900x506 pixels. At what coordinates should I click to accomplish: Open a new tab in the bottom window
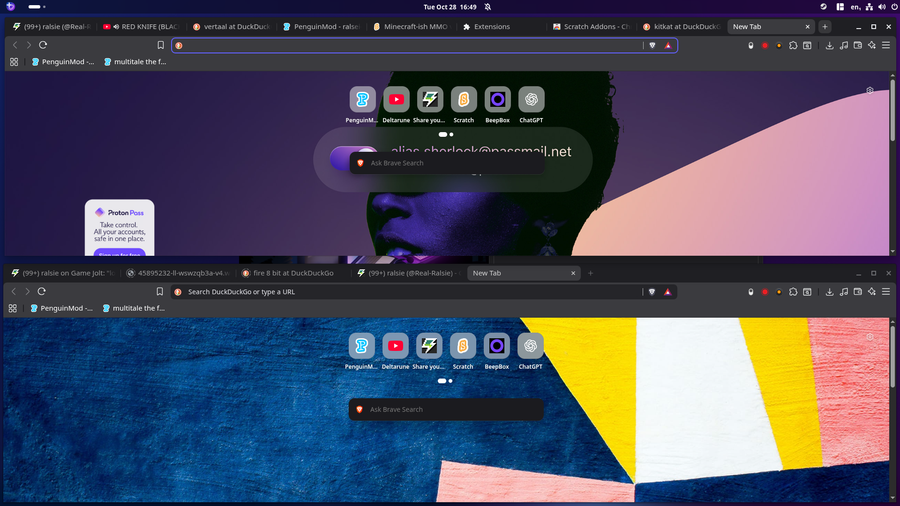(590, 273)
